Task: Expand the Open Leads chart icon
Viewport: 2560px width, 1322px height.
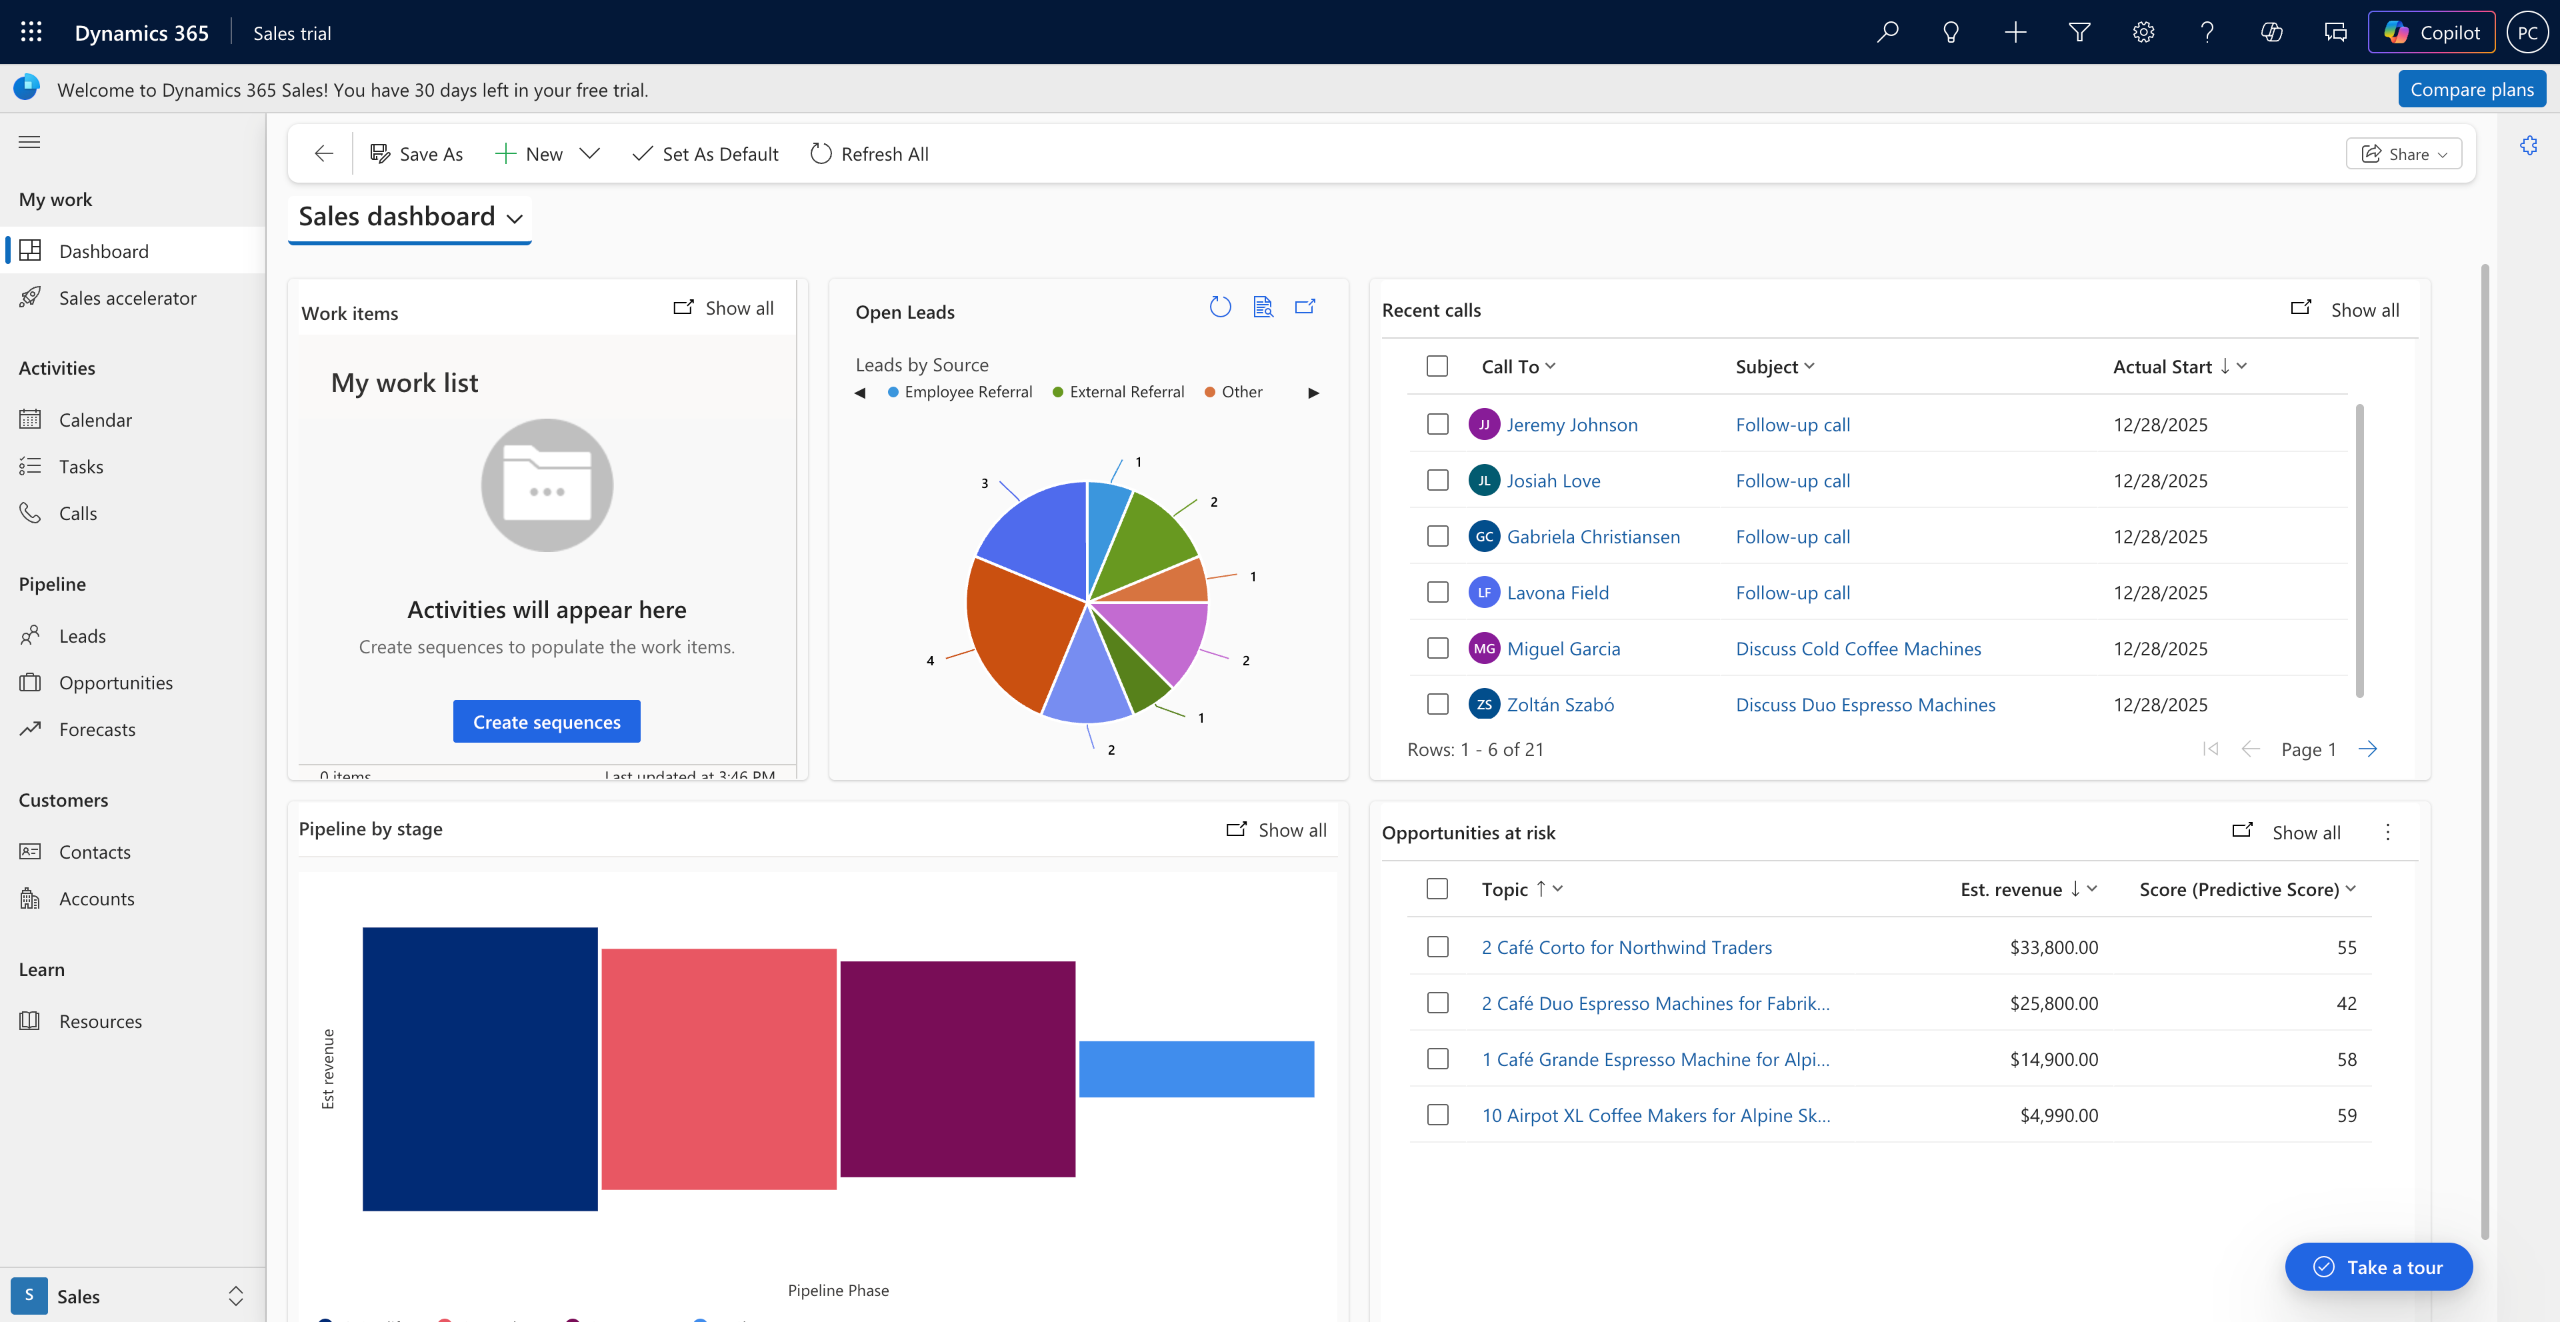Action: pyautogui.click(x=1305, y=307)
